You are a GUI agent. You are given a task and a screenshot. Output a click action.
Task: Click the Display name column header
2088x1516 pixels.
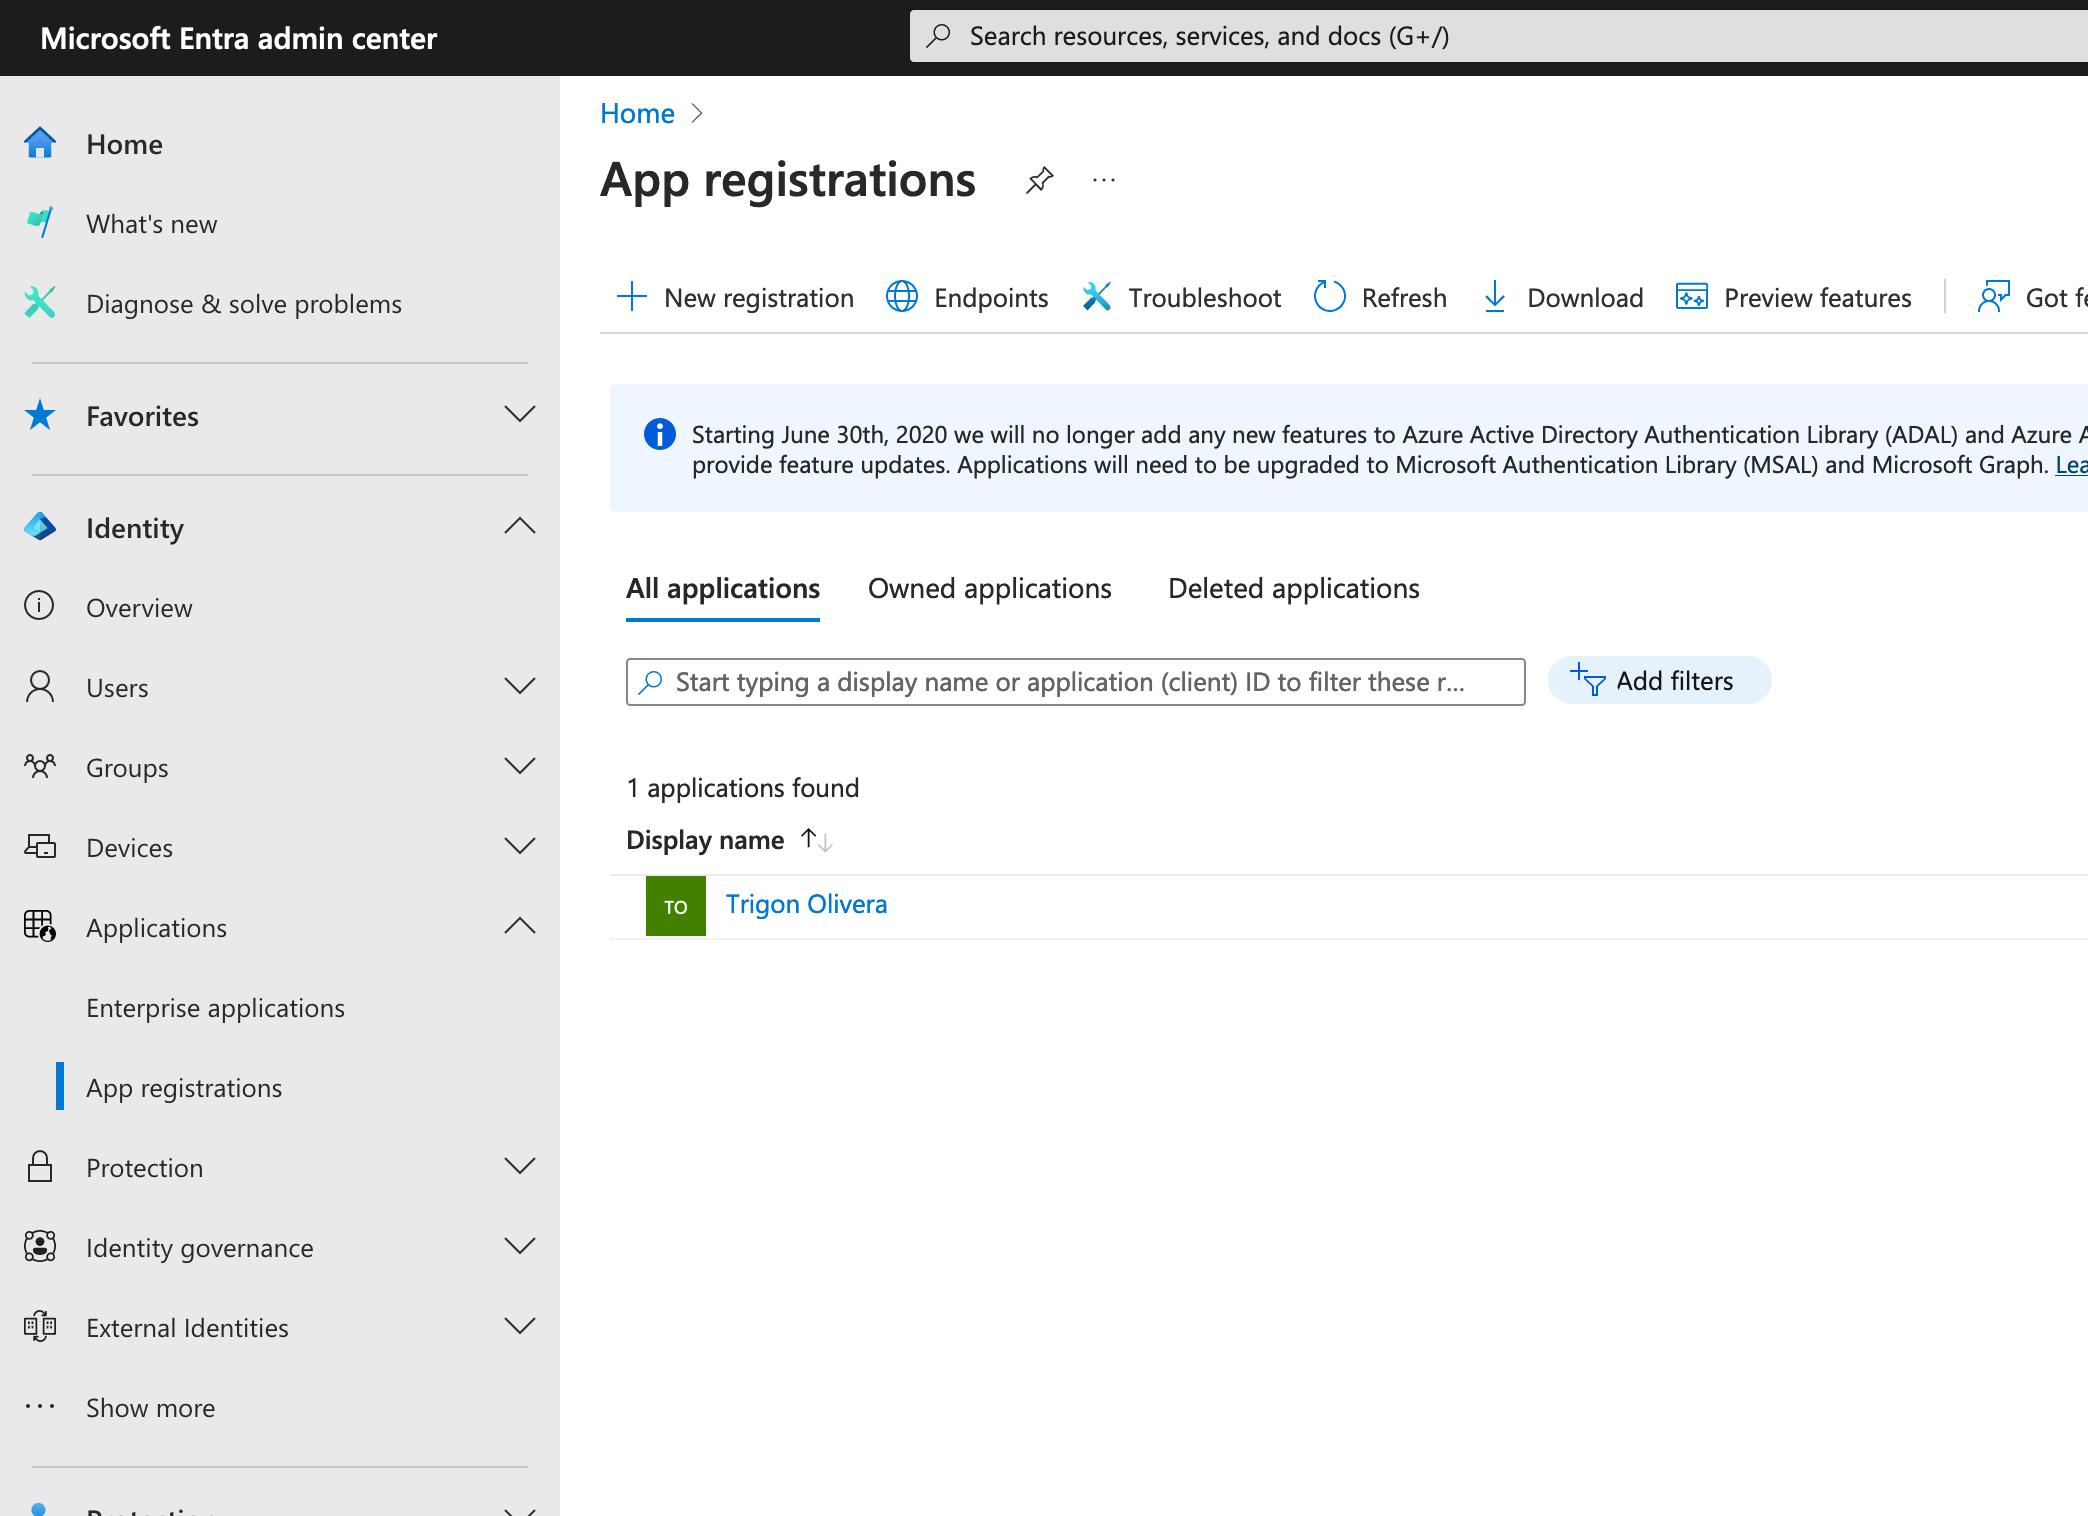click(x=705, y=840)
